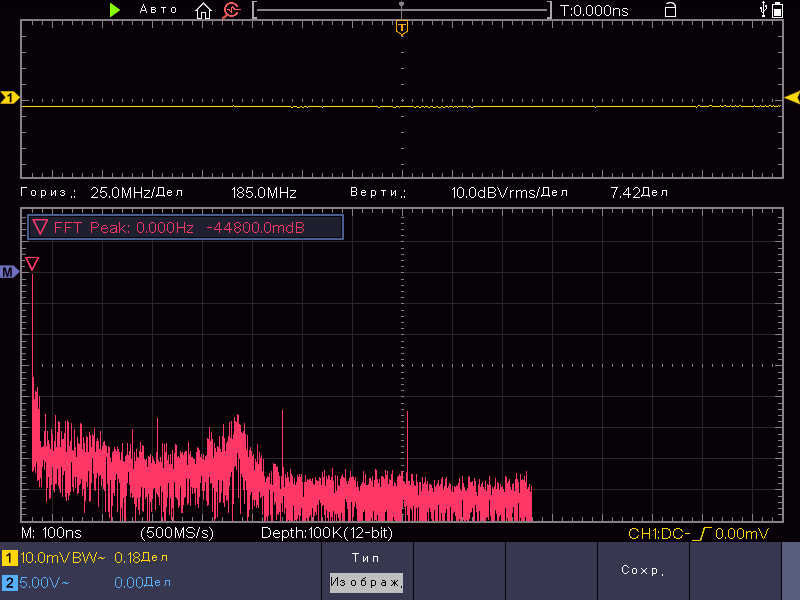
Task: Select the yellow trigger level arrow on right edge
Action: (x=792, y=97)
